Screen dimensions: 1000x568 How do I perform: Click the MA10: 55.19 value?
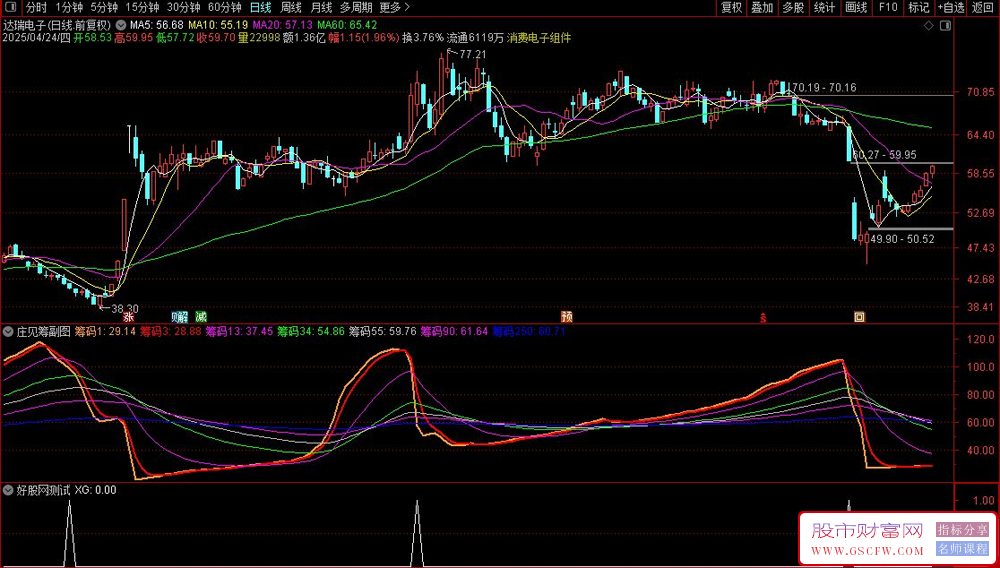218,25
